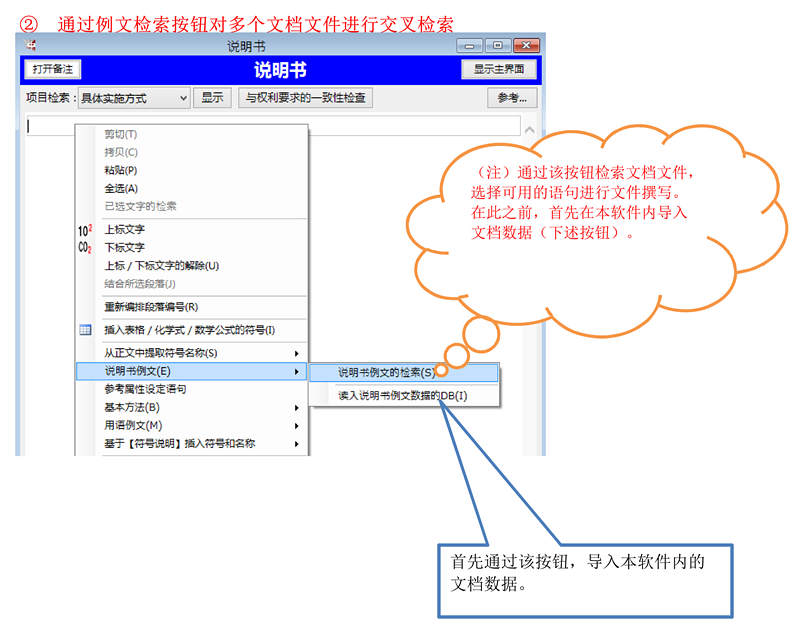Select 读入说明书例文数据的DB(I)
The image size is (800, 625).
[x=404, y=396]
